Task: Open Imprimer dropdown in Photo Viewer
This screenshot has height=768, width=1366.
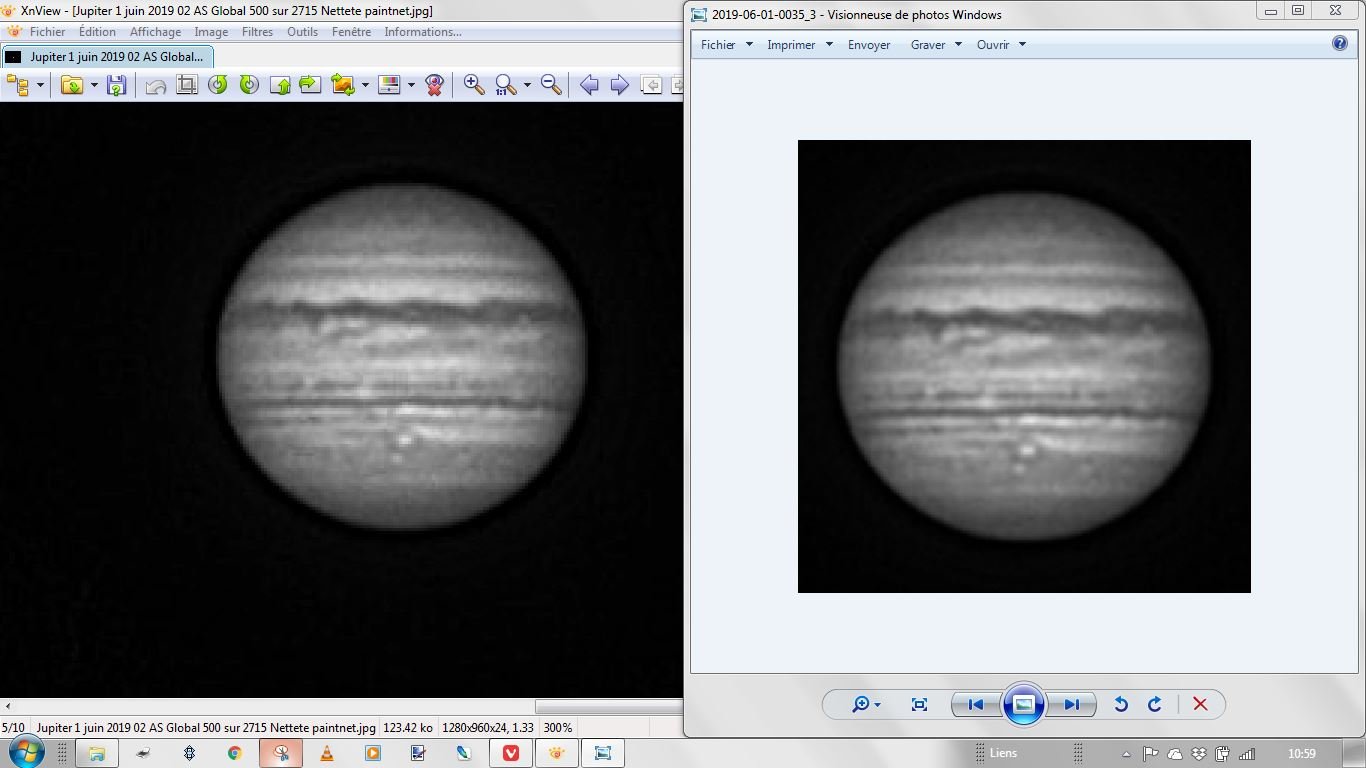Action: [x=799, y=45]
